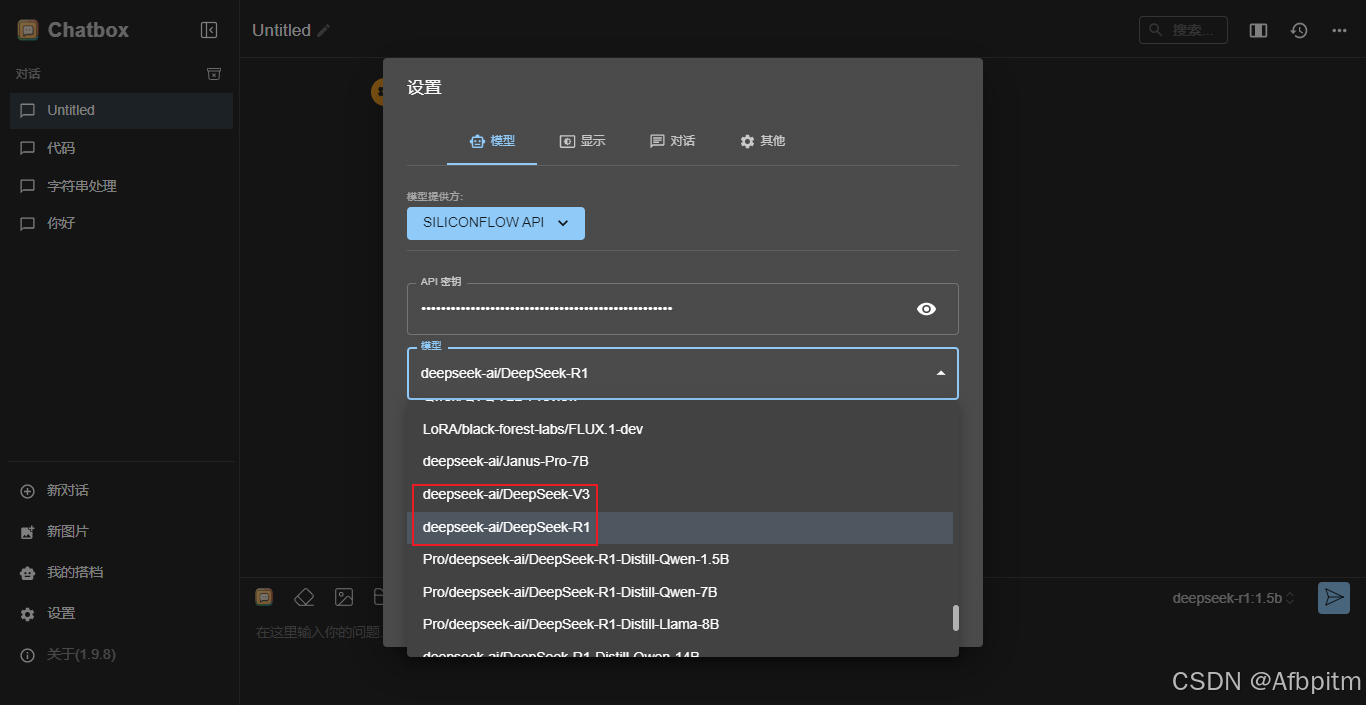Switch to the 显示 settings tab
Image resolution: width=1366 pixels, height=705 pixels.
tap(582, 141)
